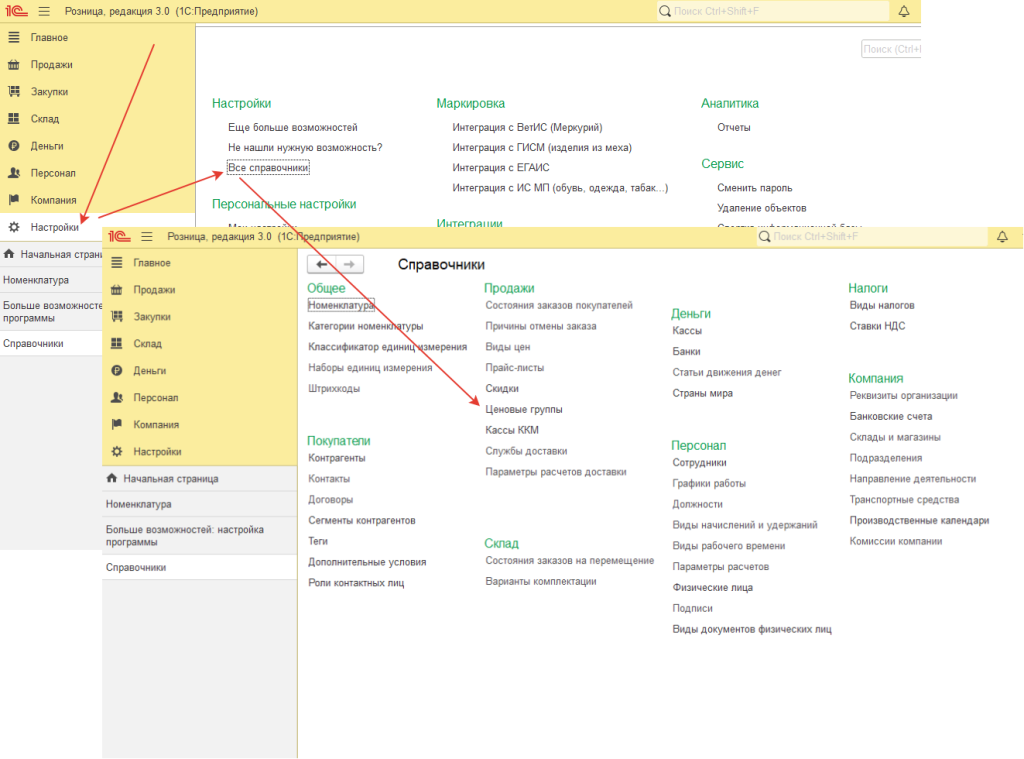
Task: Open Категории номенклатуры catalog
Action: click(366, 326)
